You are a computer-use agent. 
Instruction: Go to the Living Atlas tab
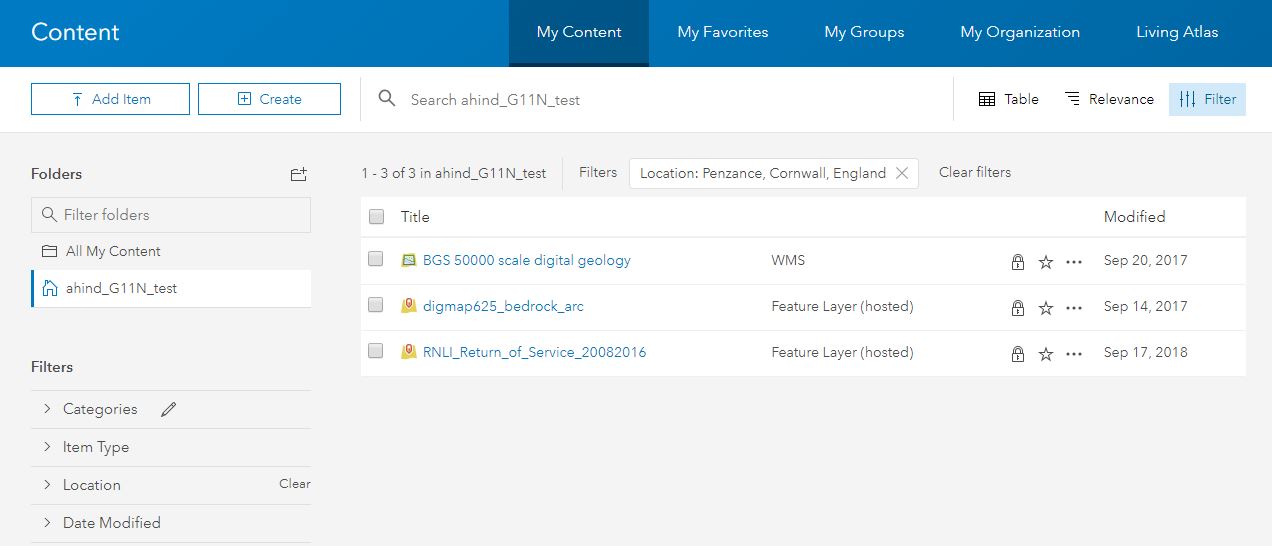1177,33
